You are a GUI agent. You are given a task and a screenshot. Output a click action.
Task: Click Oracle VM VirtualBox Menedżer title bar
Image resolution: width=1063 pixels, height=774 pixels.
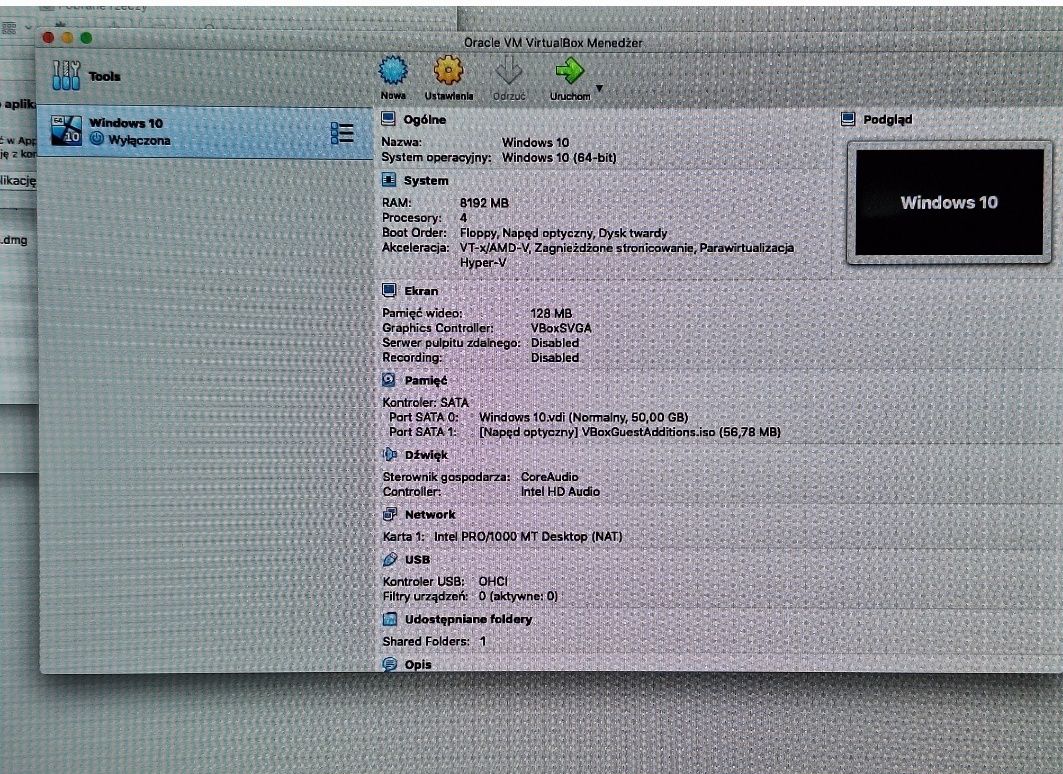click(x=553, y=43)
